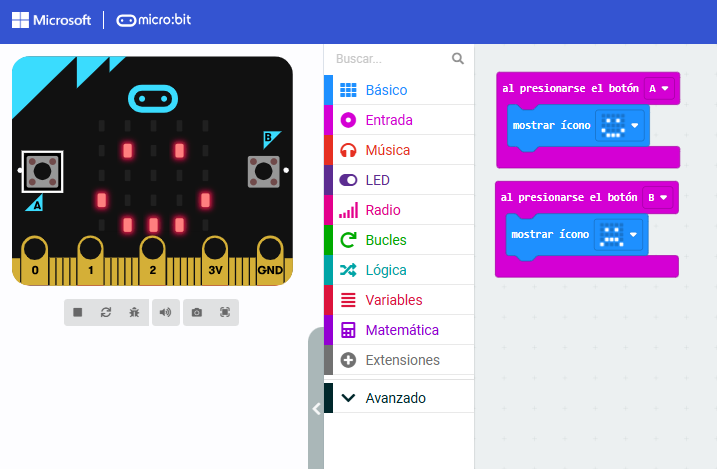The image size is (717, 469).
Task: Click the LED toggle icon
Action: click(348, 180)
